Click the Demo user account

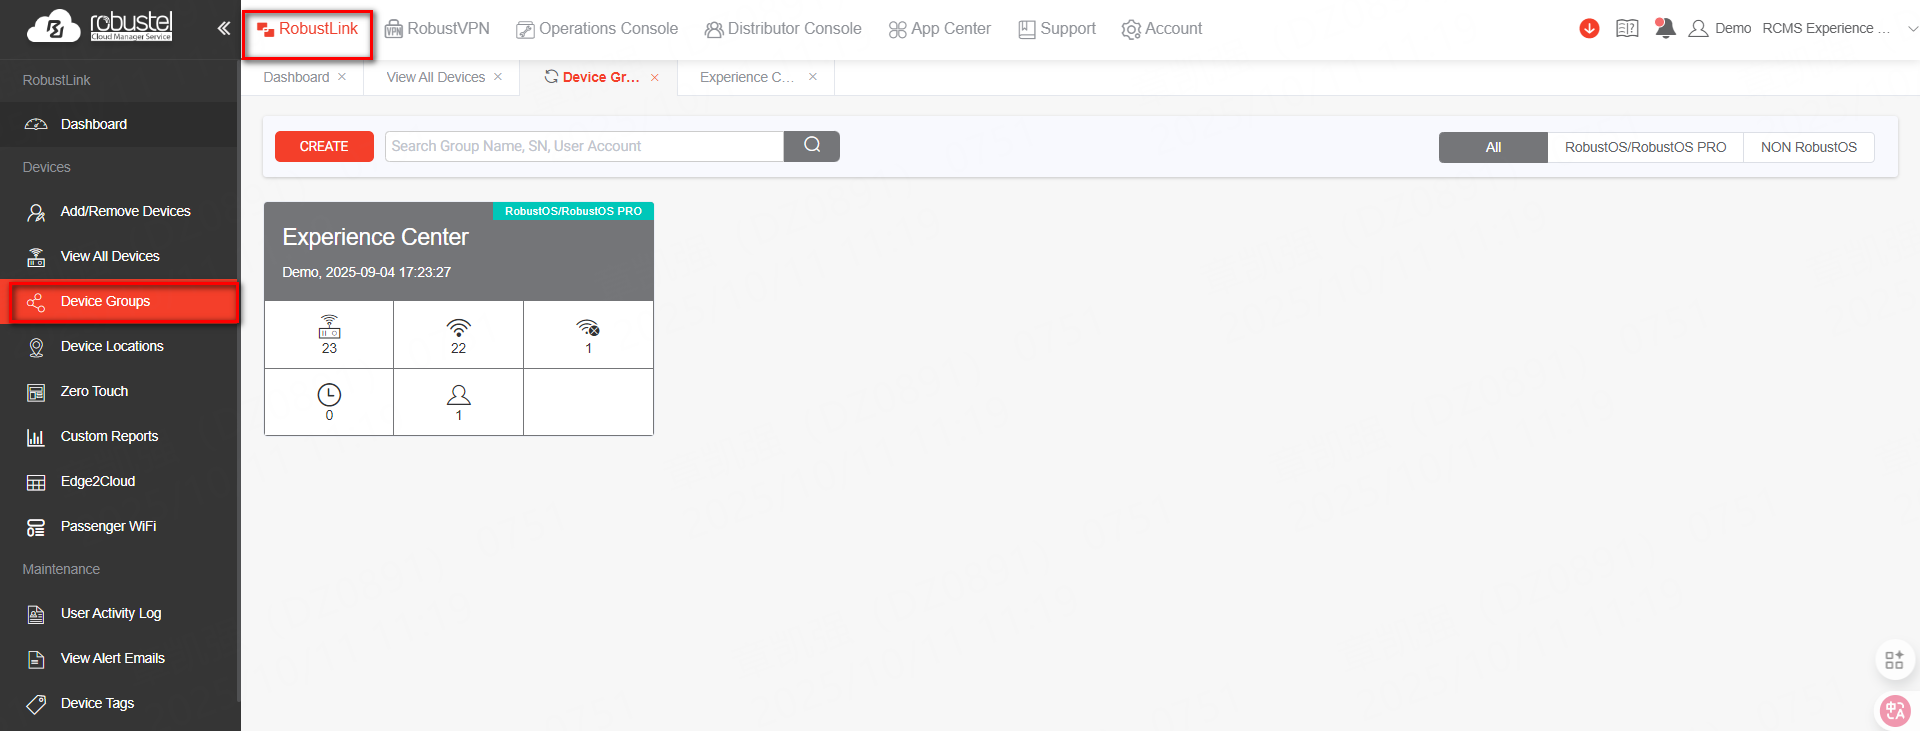point(1720,28)
